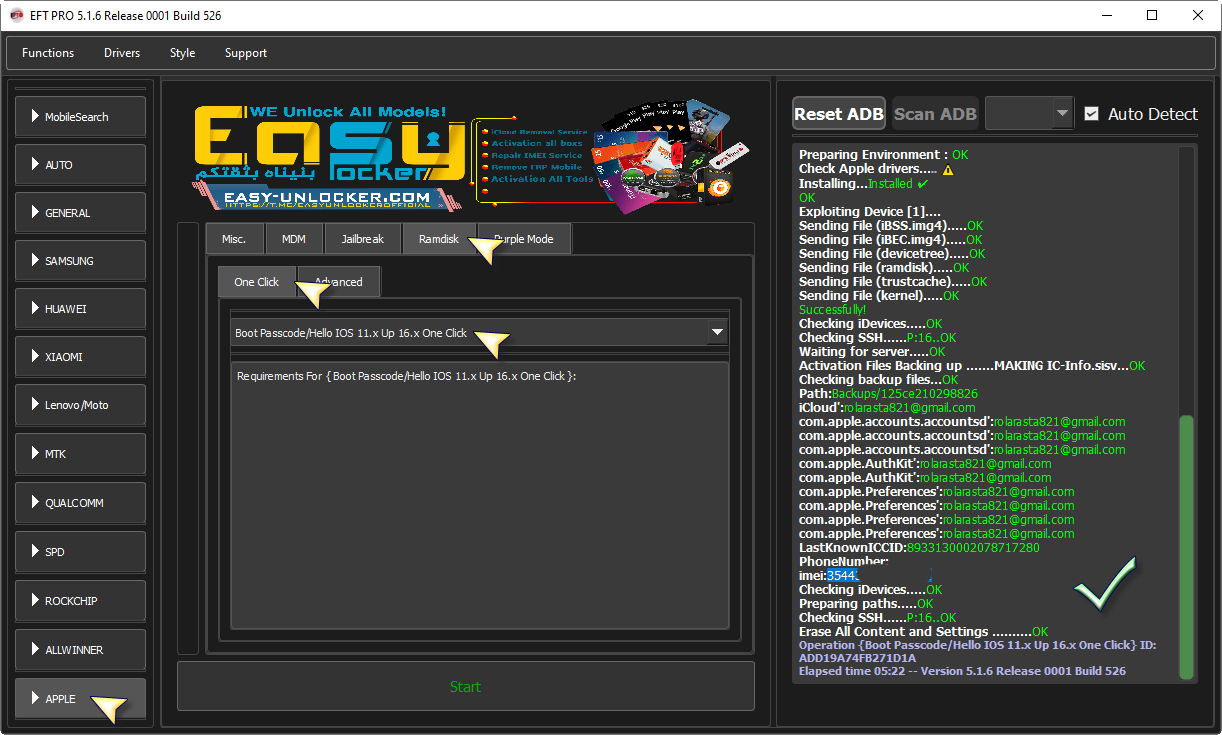Click the 'Requirements For { Boot Passcode/Hello...' heading text
This screenshot has width=1222, height=735.
coord(407,376)
